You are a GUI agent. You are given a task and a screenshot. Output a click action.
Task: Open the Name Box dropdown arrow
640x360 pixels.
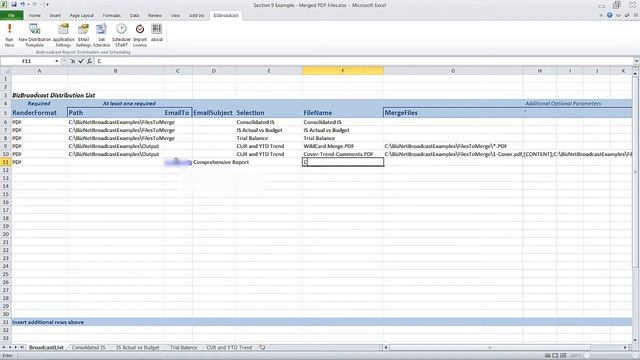(57, 61)
